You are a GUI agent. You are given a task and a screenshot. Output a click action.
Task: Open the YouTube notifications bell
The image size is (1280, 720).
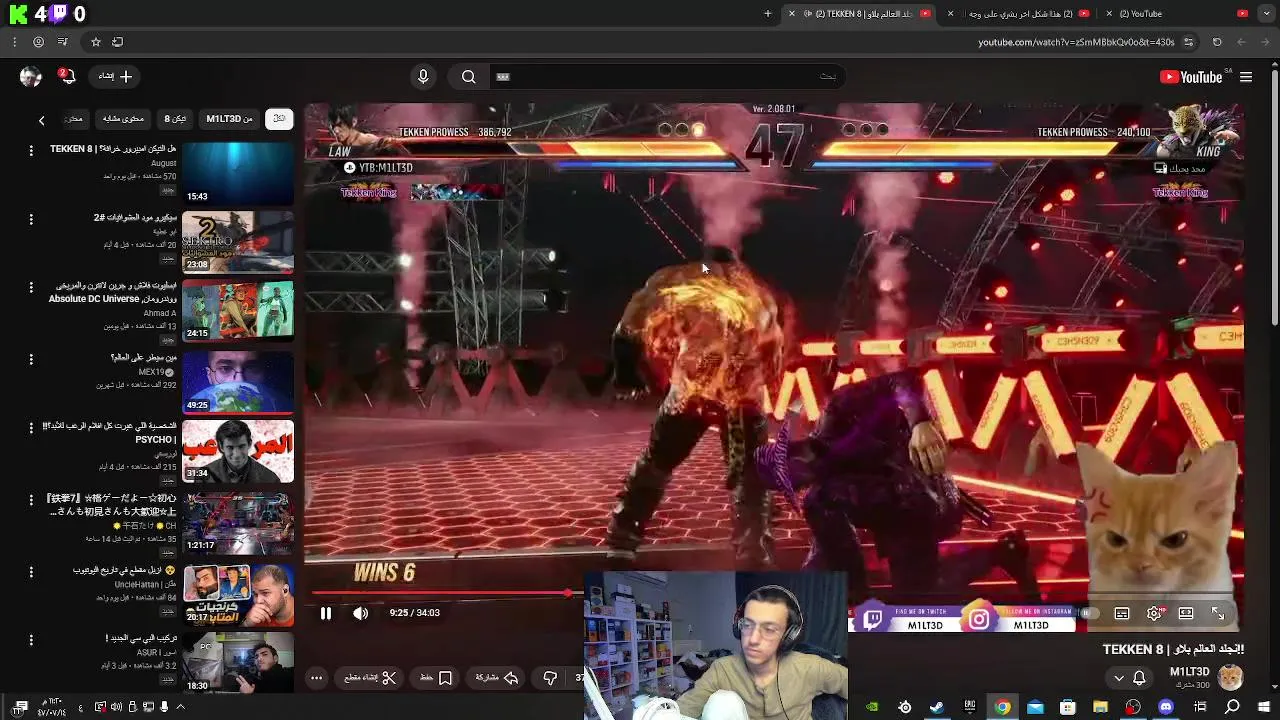(67, 76)
